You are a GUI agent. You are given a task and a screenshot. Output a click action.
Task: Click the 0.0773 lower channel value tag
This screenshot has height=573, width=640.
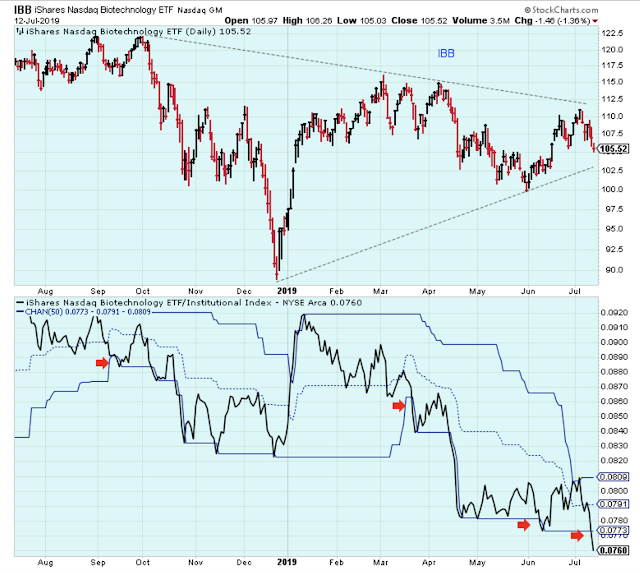click(613, 530)
